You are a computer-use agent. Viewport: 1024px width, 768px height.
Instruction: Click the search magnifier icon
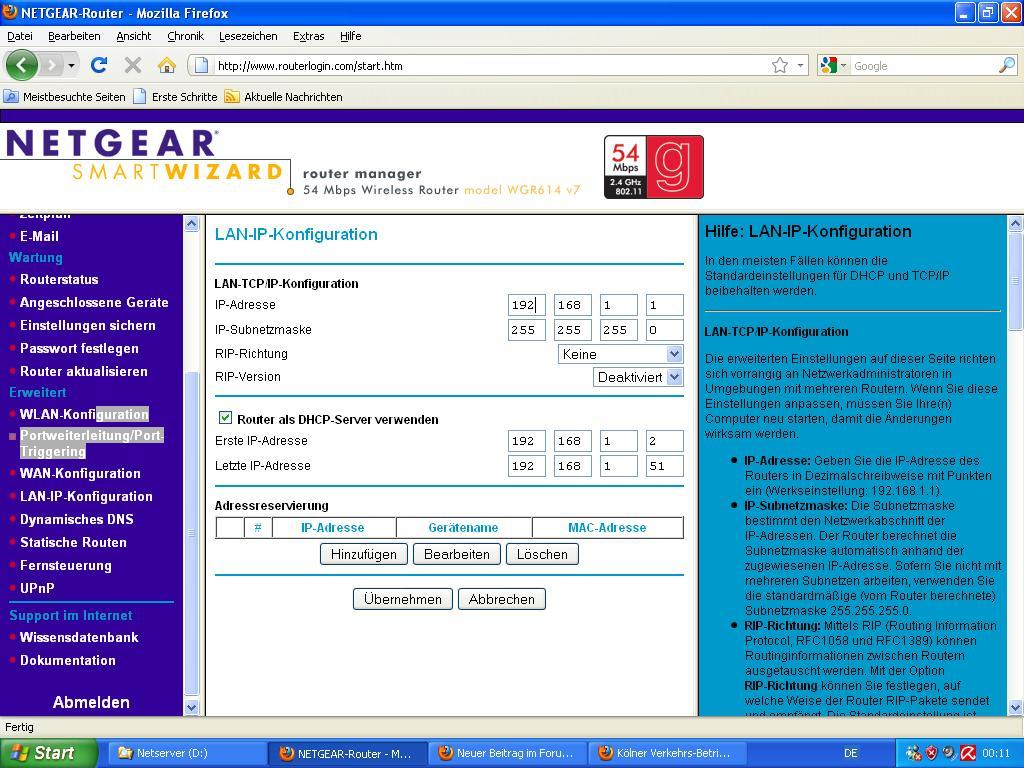pos(1007,65)
